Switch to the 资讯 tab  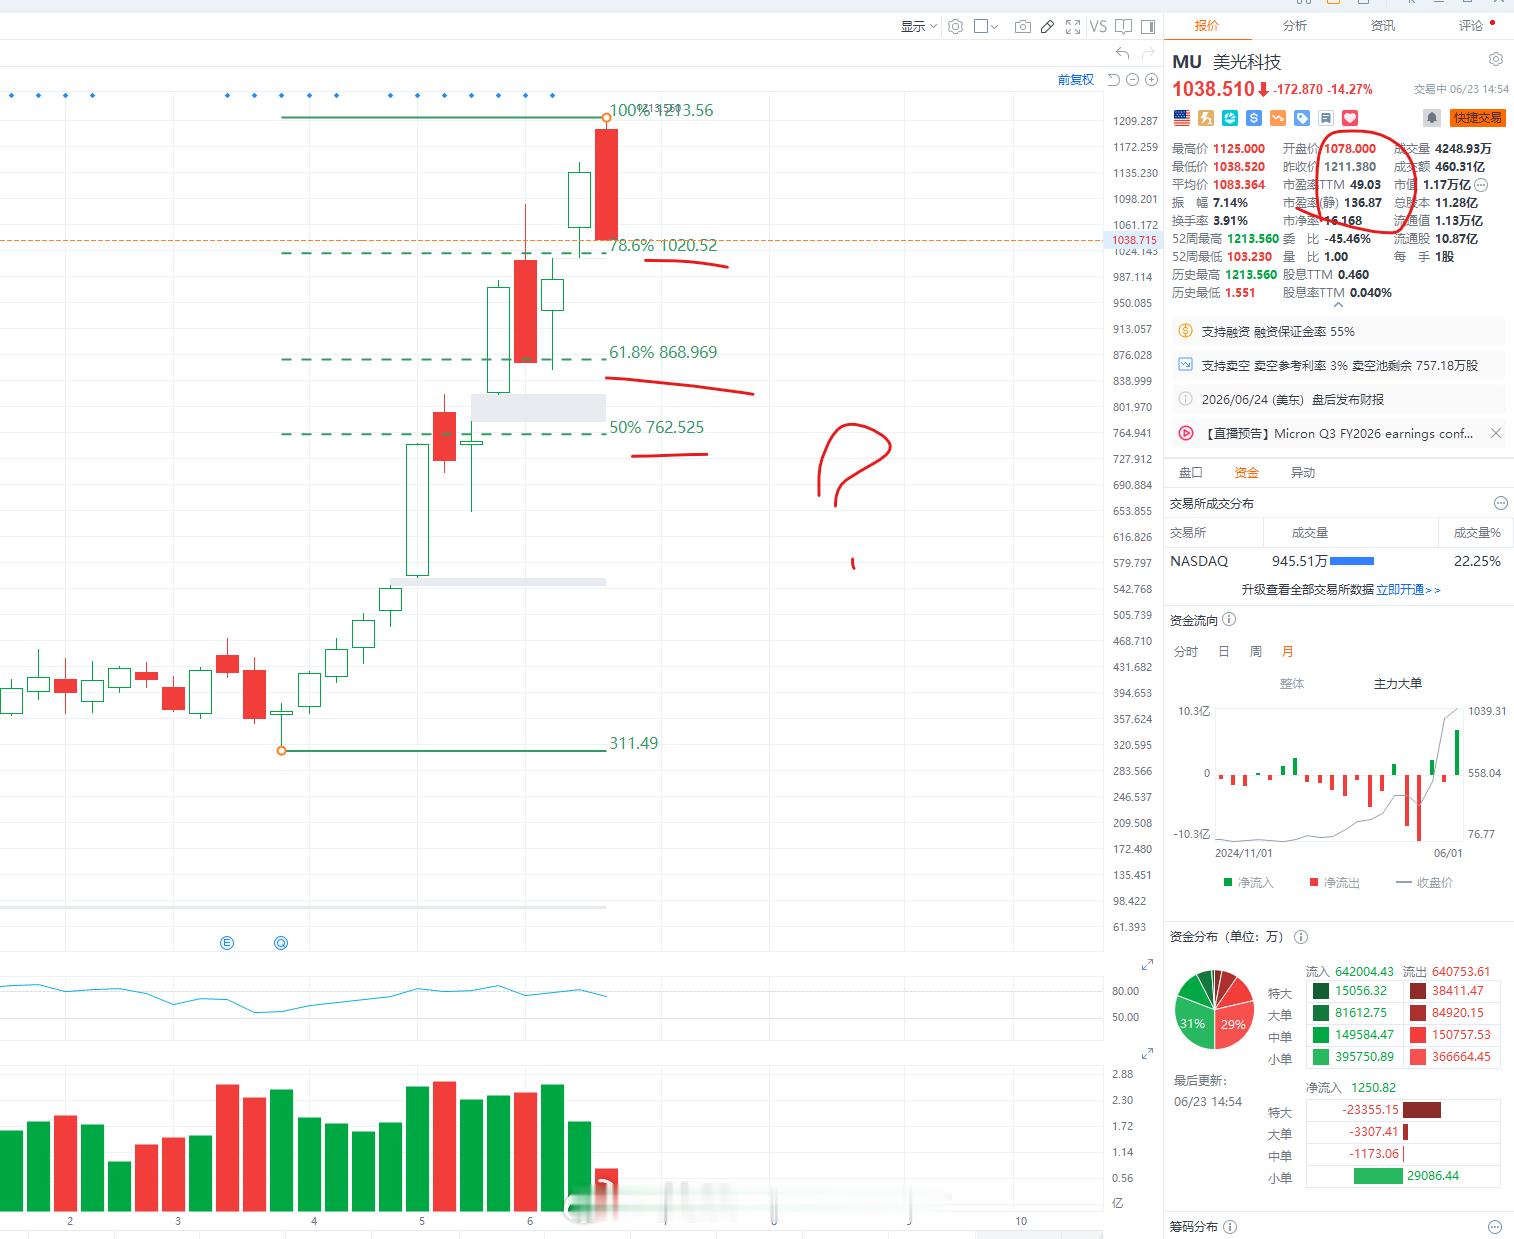(1383, 26)
